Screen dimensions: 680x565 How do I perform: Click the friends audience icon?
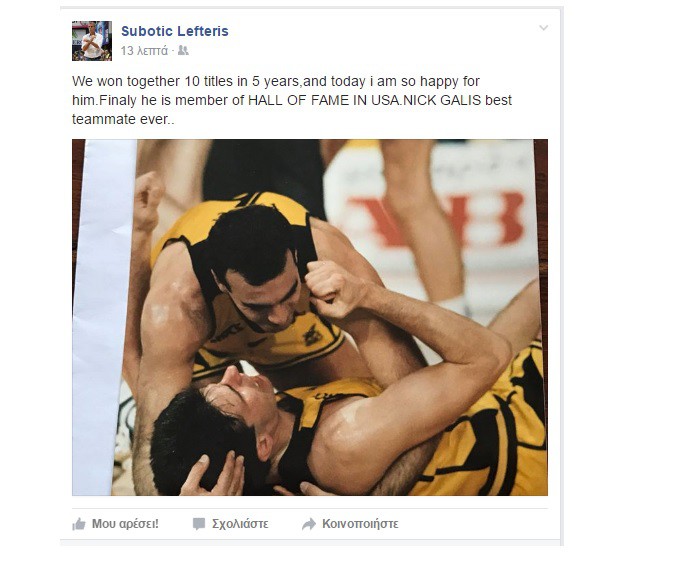183,51
